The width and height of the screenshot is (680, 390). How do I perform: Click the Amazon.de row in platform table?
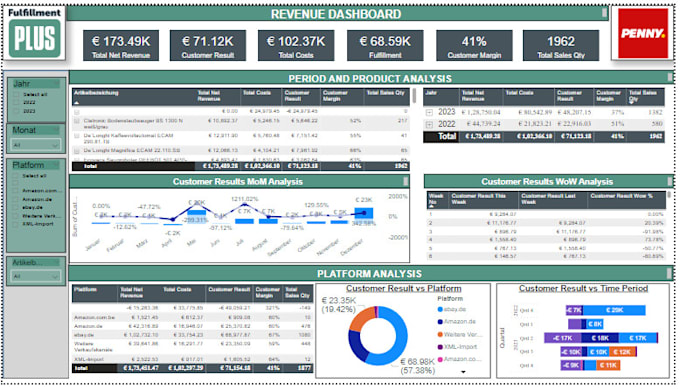click(192, 326)
